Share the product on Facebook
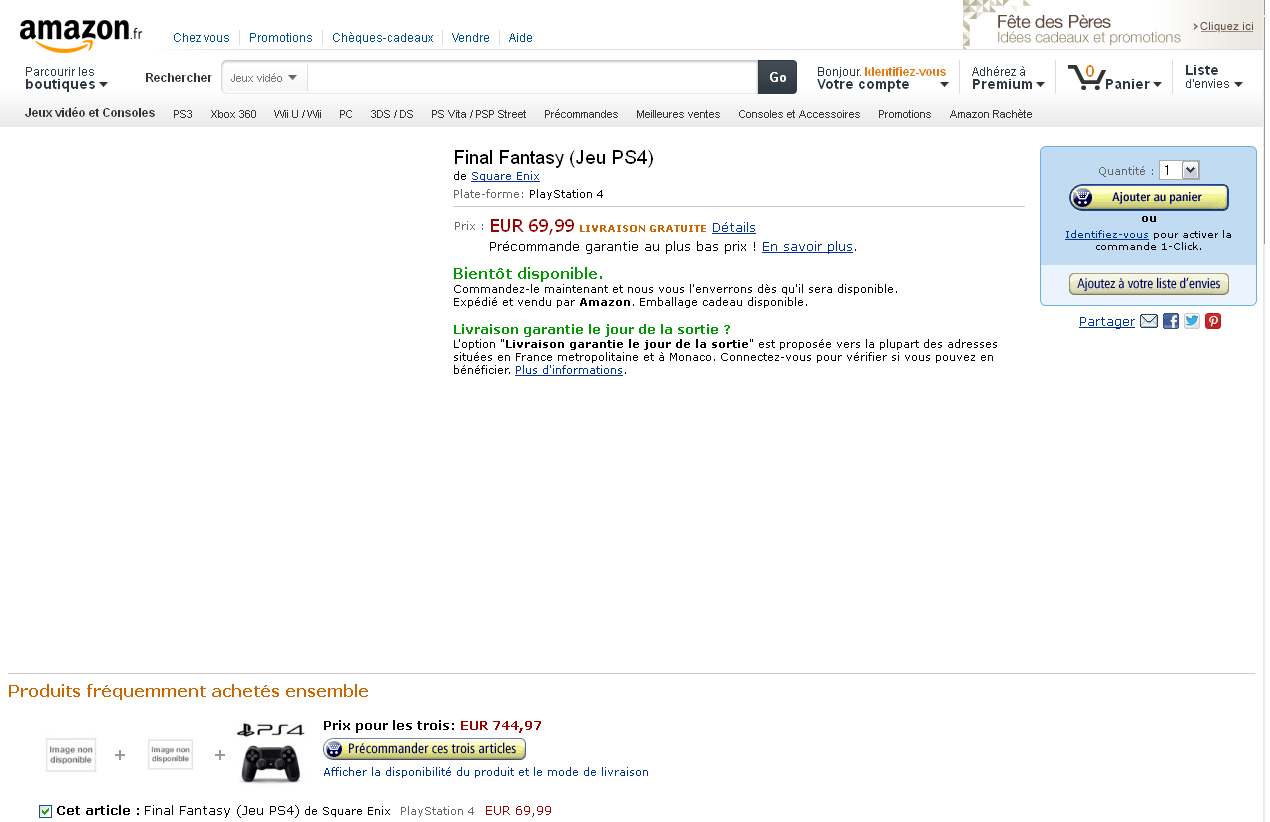1270x822 pixels. point(1171,321)
